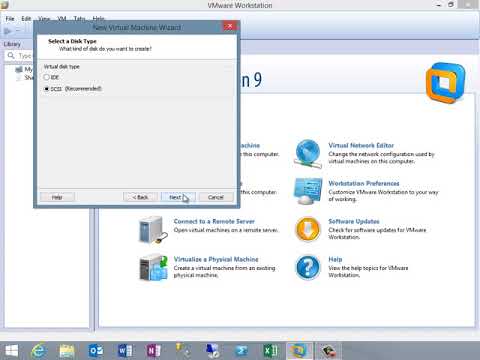The height and width of the screenshot is (360, 480).
Task: Open the Virtual Network Editor link
Action: 361,145
